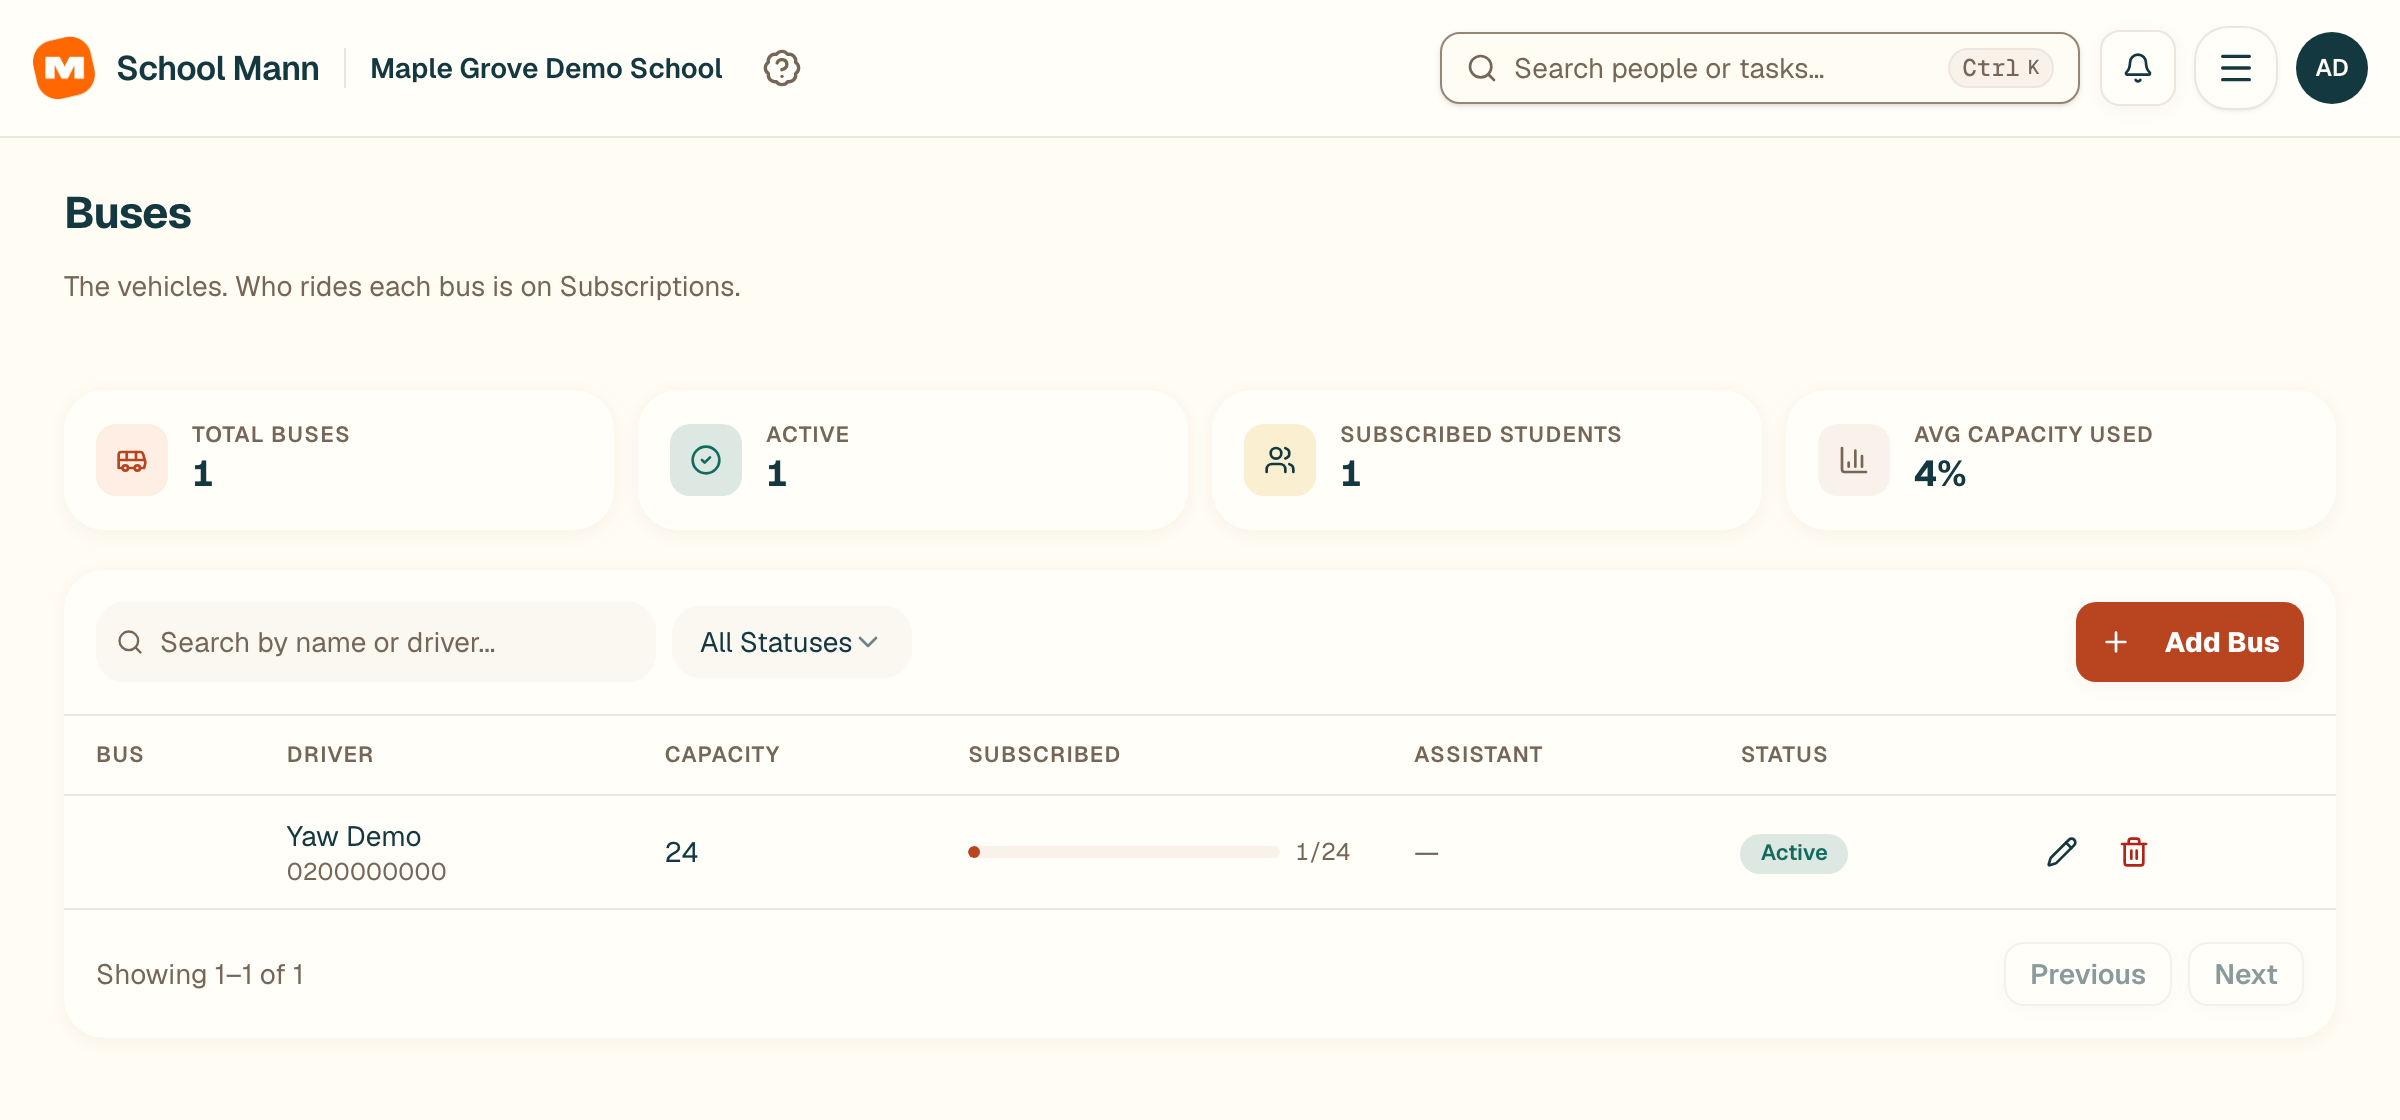Expand the All Statuses filter
Image resolution: width=2400 pixels, height=1120 pixels.
(790, 642)
